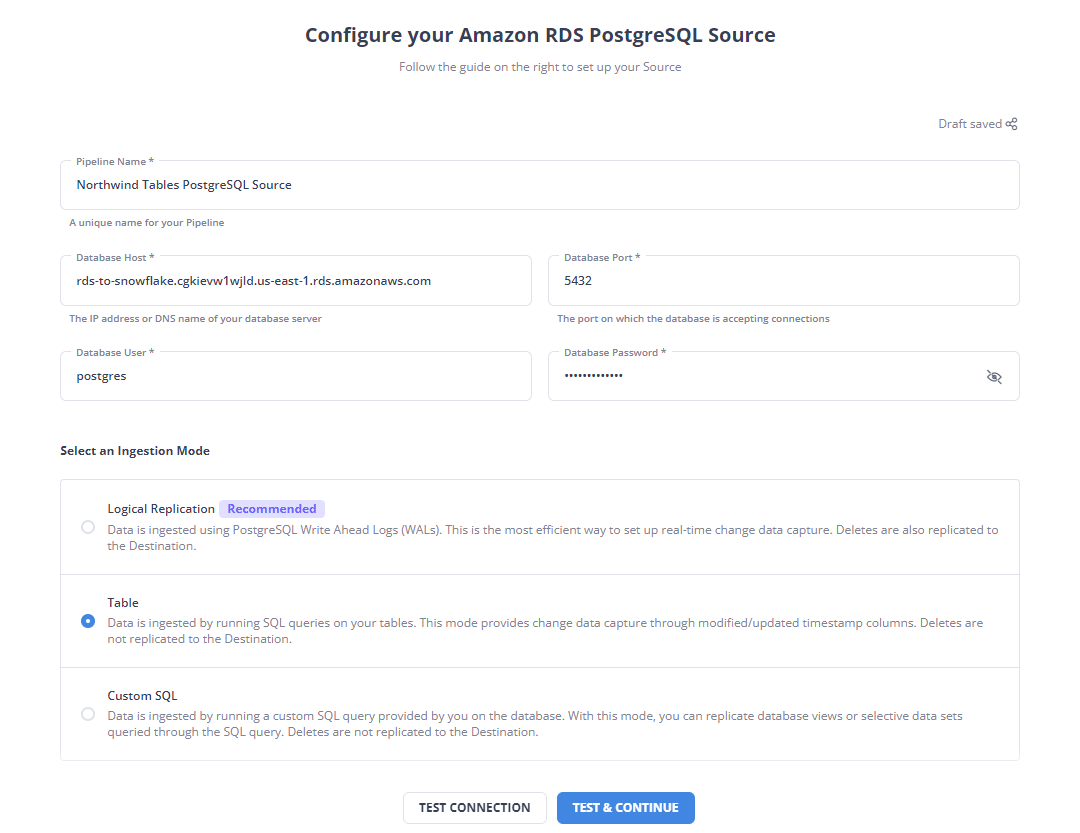1080x833 pixels.
Task: Click the Recommended badge
Action: click(272, 508)
